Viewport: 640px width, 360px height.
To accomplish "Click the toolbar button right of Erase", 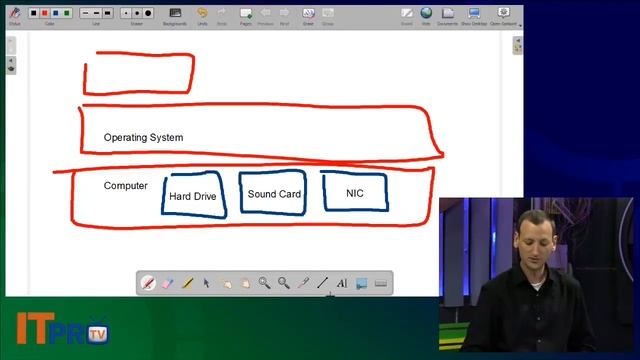I will (x=328, y=16).
